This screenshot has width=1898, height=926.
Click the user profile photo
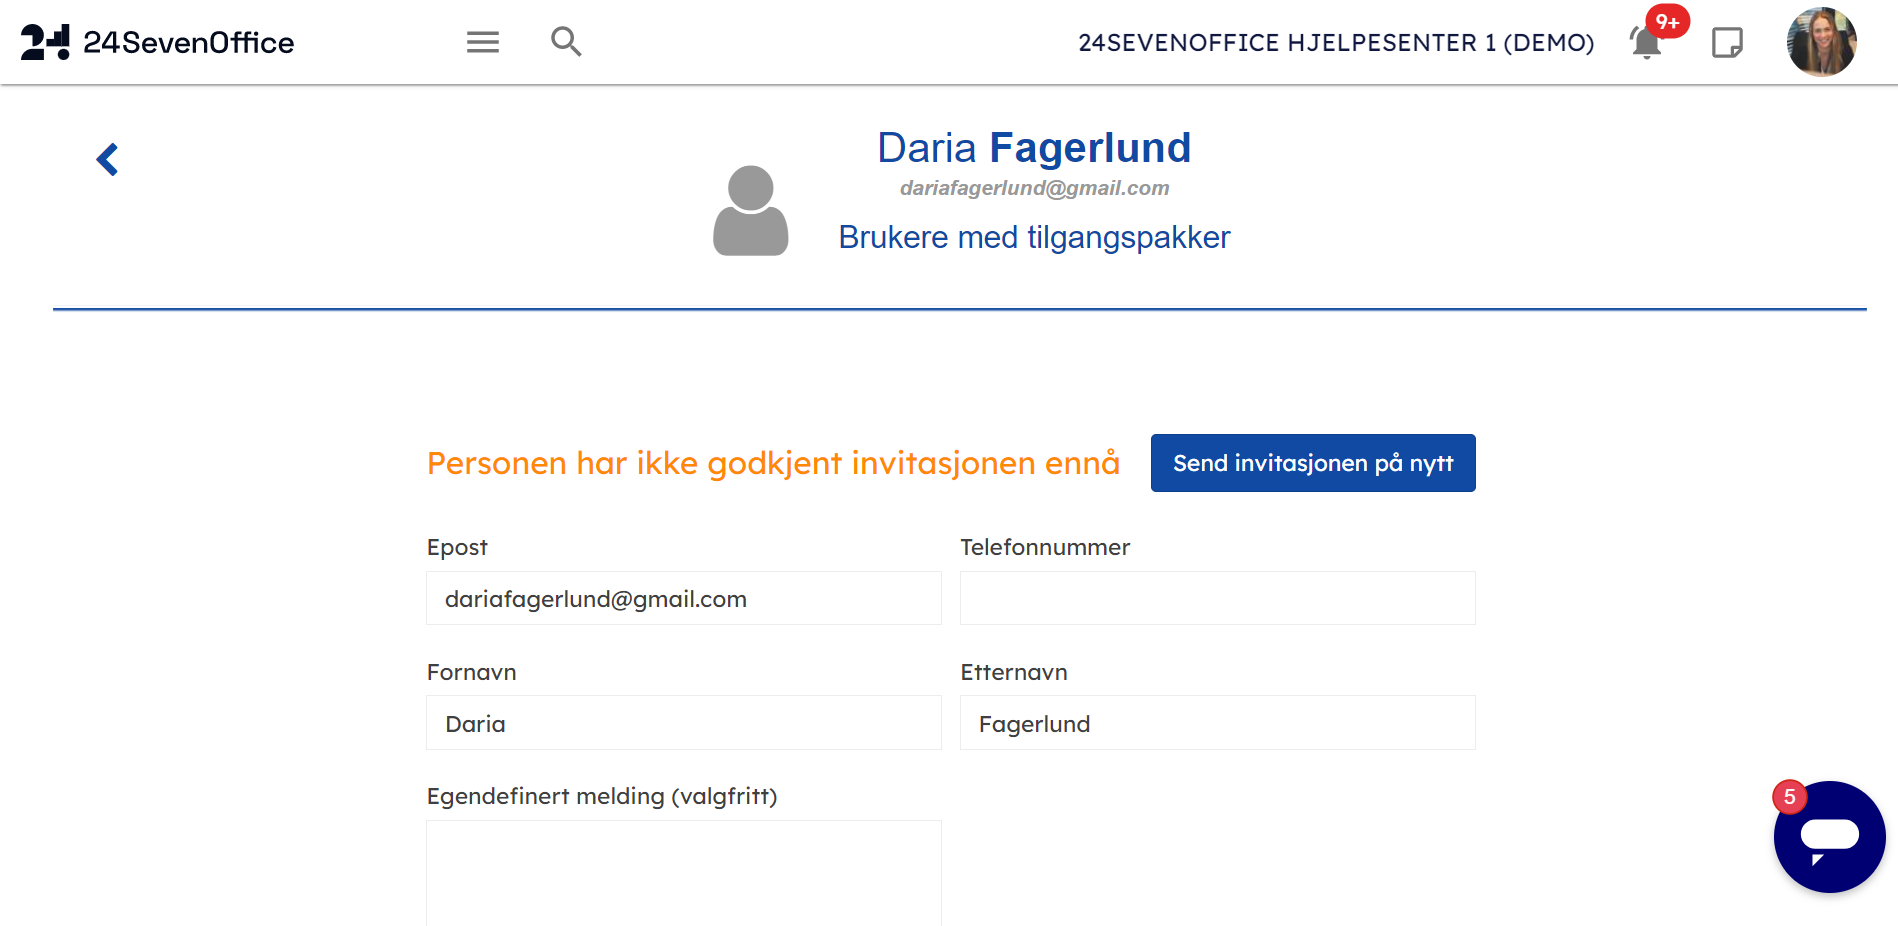[1821, 42]
